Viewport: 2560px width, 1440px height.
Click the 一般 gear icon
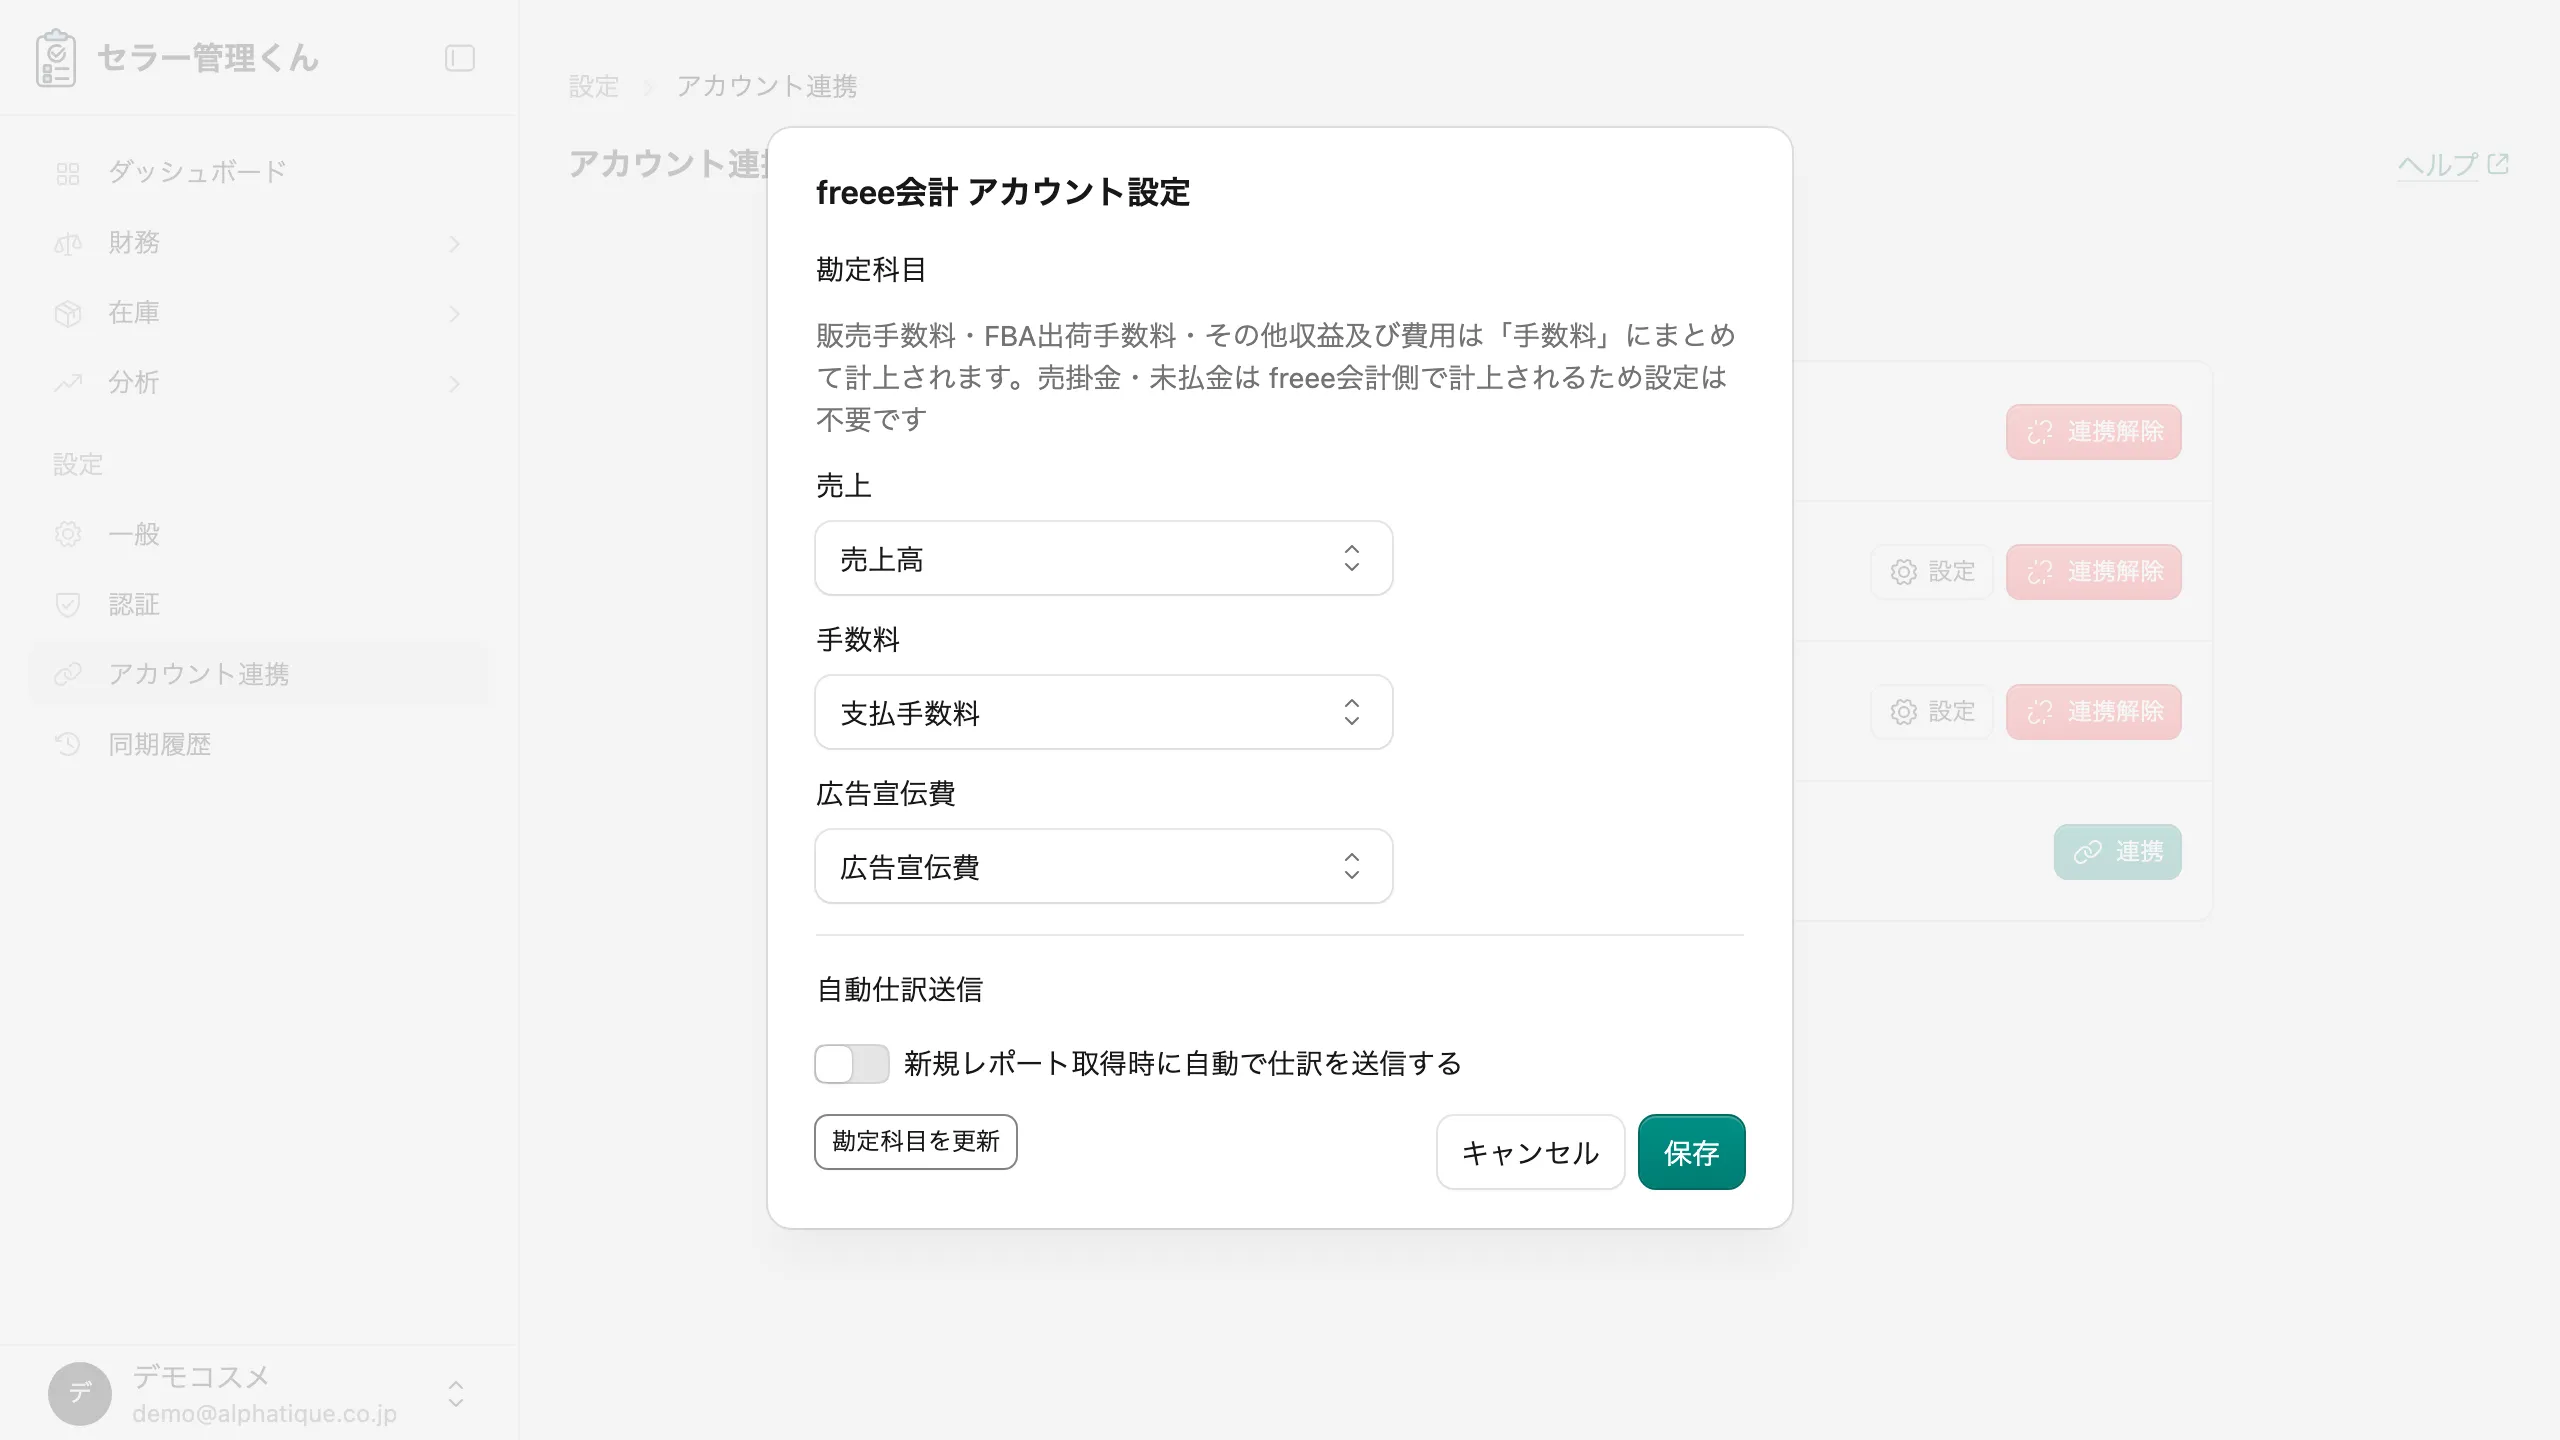coord(68,534)
